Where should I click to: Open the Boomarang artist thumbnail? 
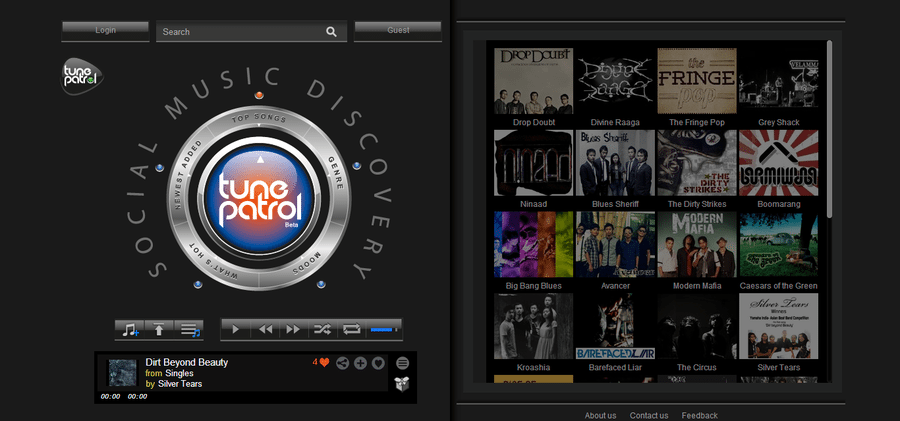(x=778, y=163)
